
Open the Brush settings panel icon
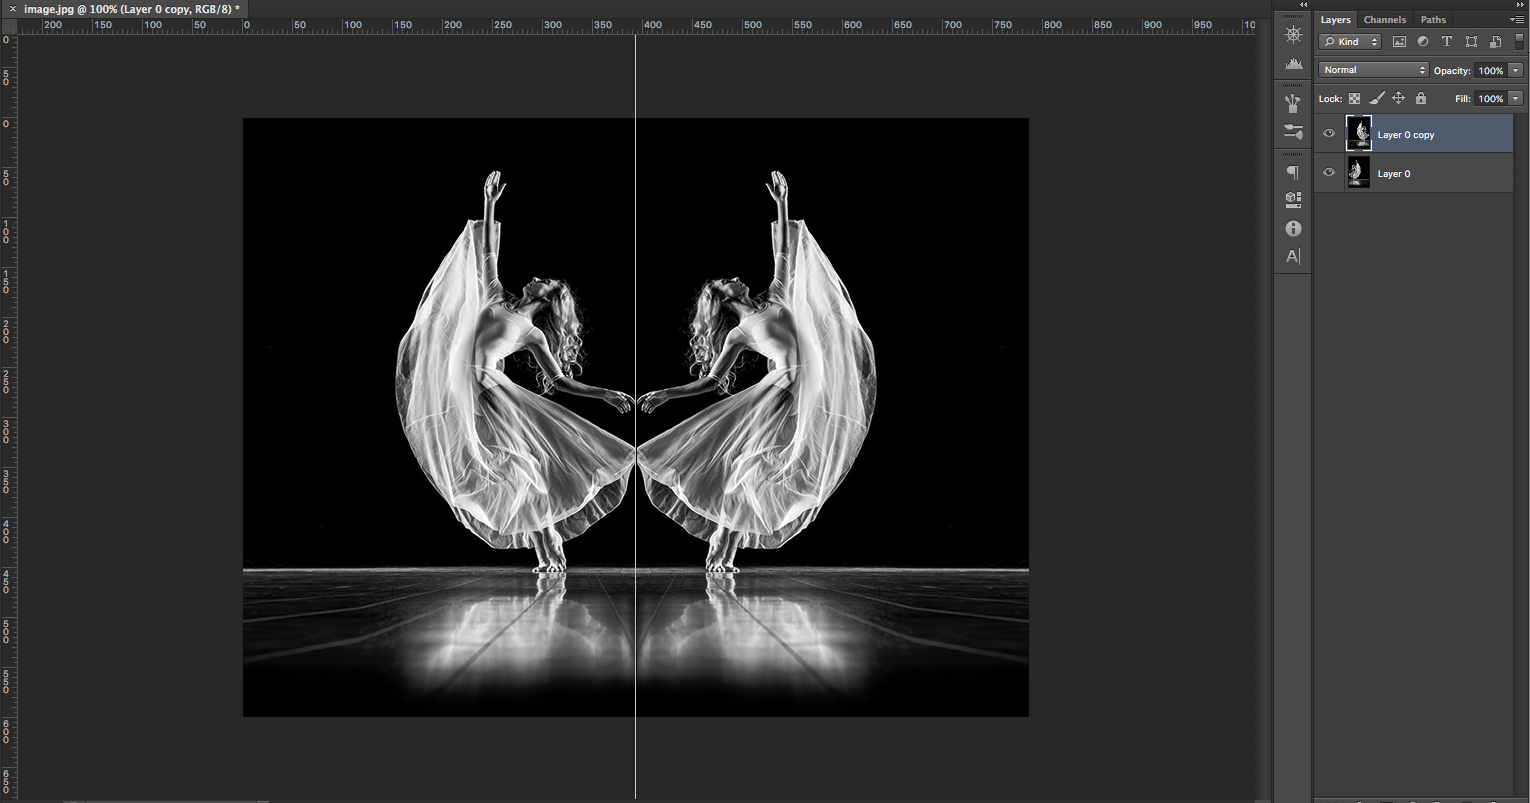(x=1293, y=131)
